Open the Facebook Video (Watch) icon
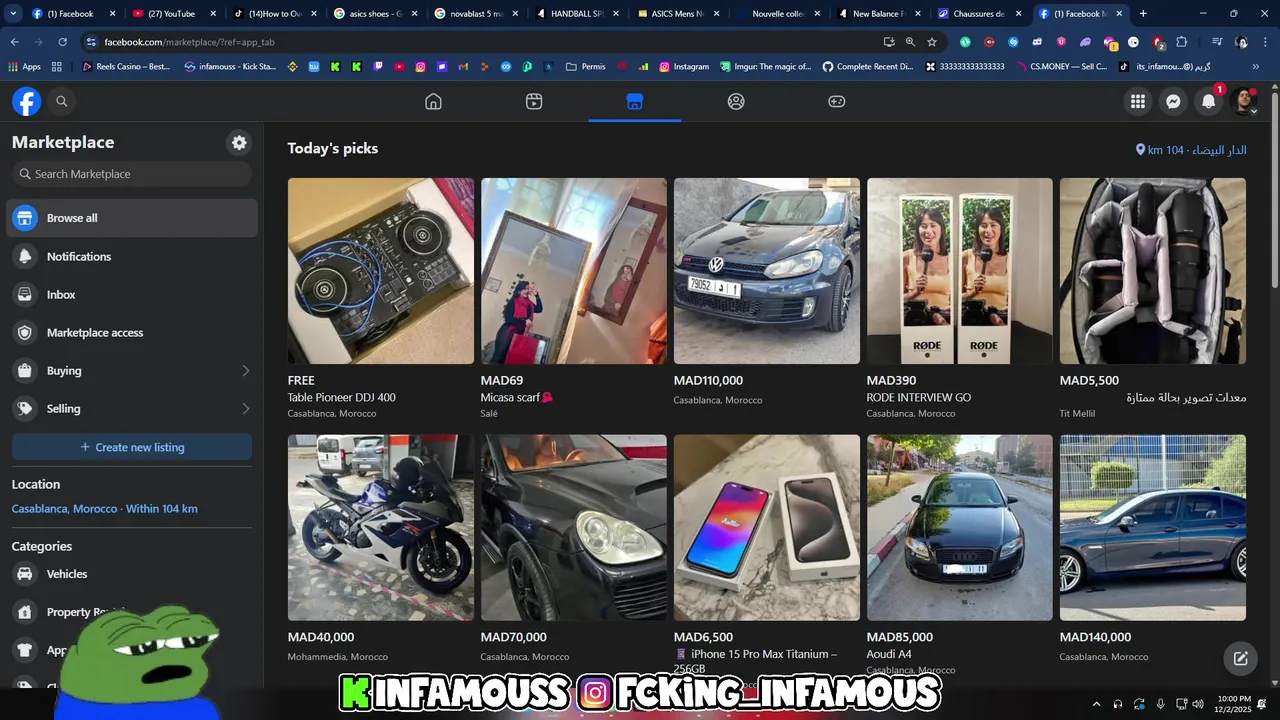Screen dimensions: 1280x720 pyautogui.click(x=534, y=101)
